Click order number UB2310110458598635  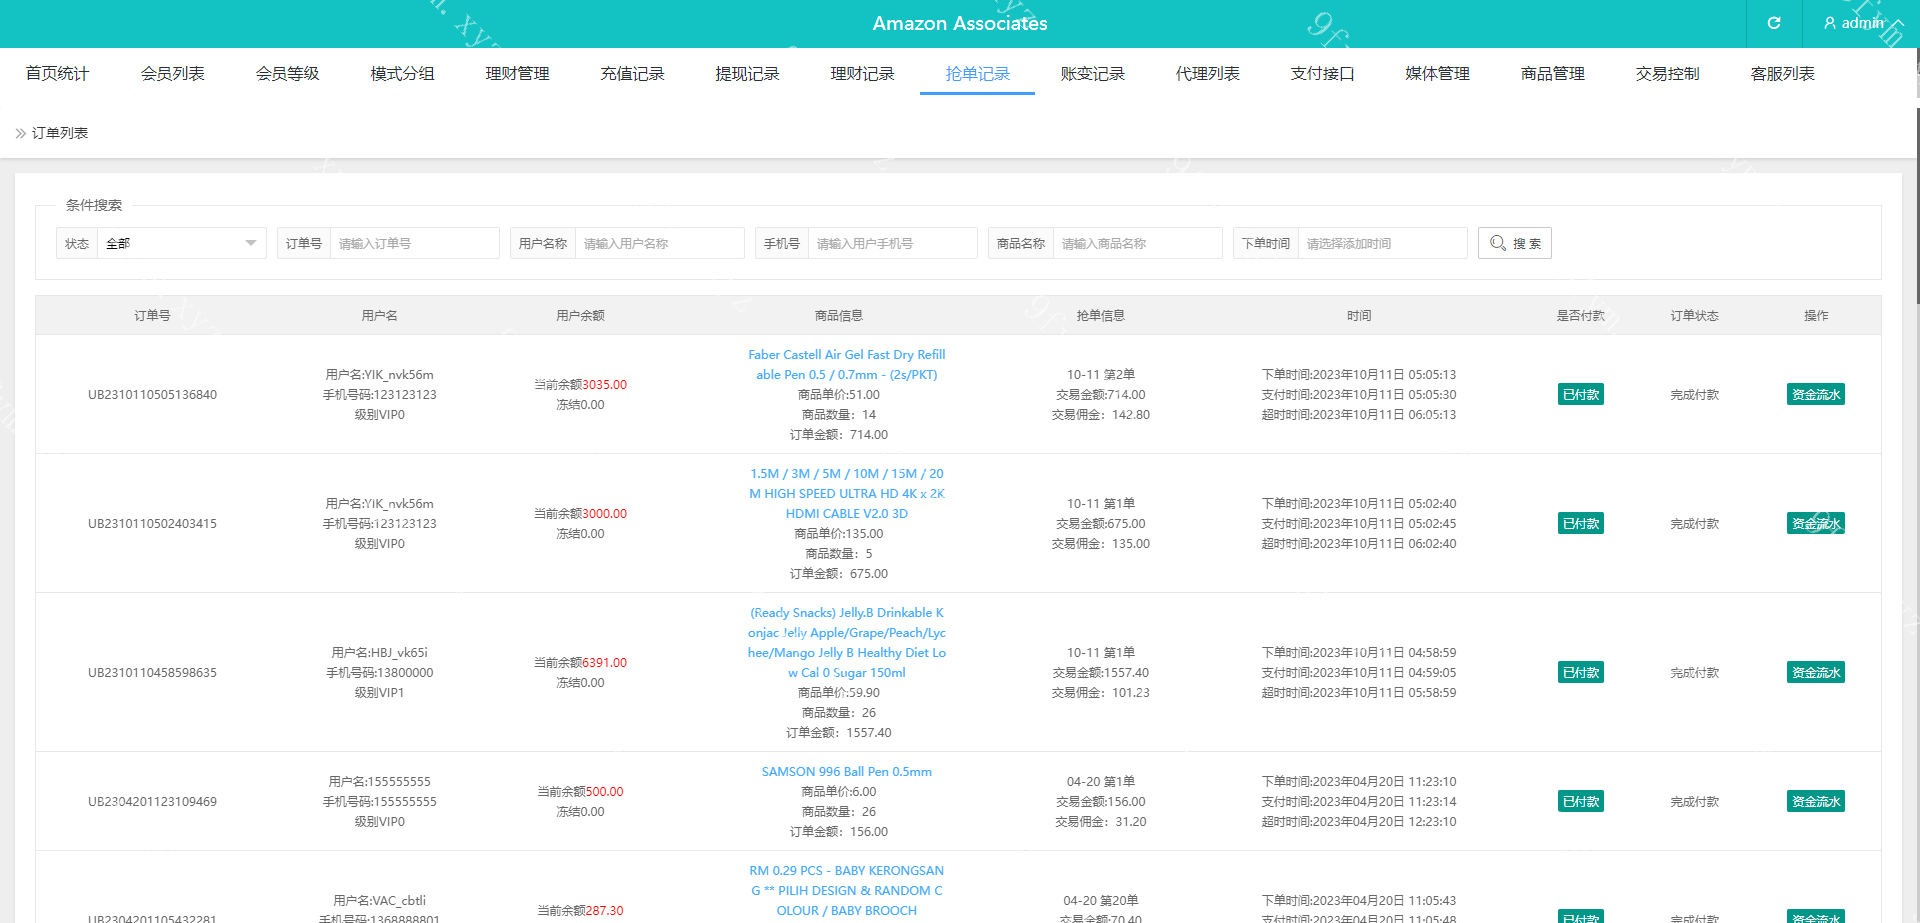[152, 672]
